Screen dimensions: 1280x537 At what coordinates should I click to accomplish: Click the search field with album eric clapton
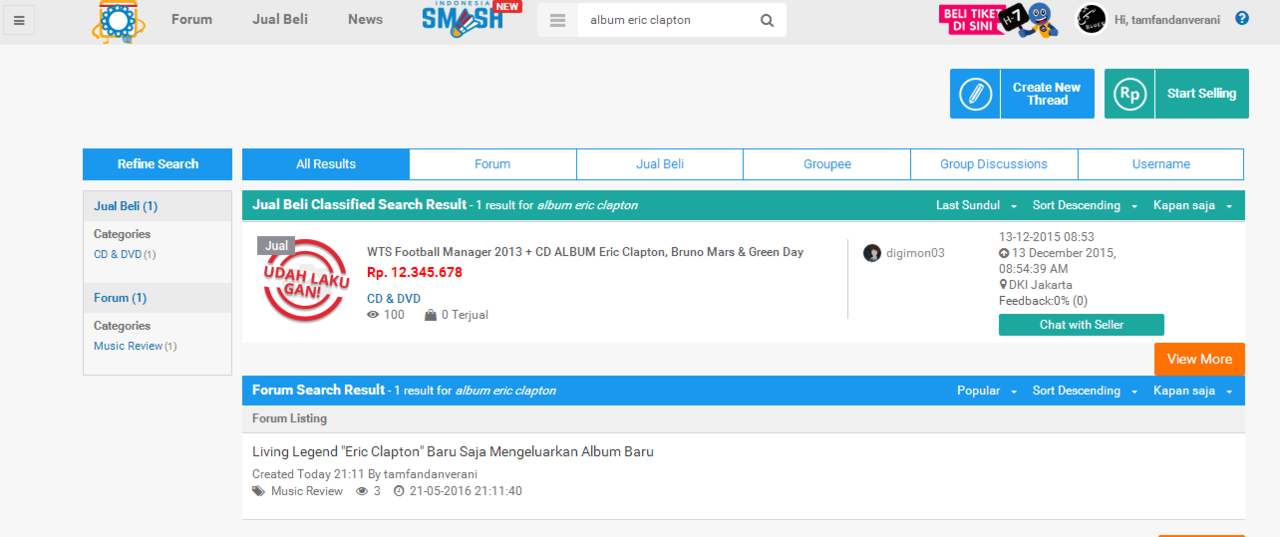665,20
